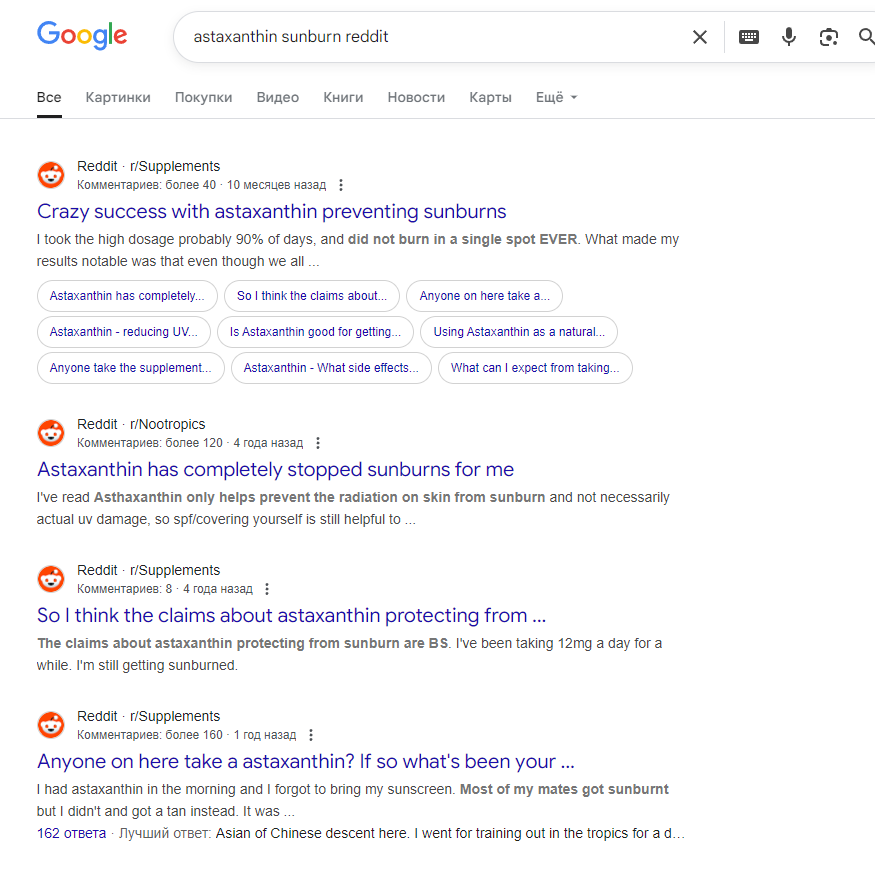Click the magnifier search icon
875x875 pixels.
click(x=867, y=37)
